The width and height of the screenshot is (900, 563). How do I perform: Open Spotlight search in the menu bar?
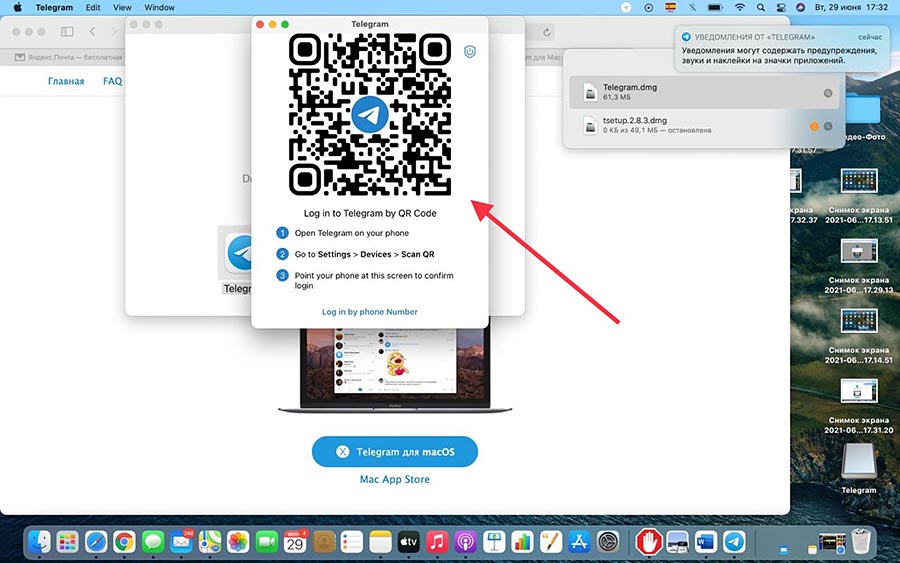(x=761, y=7)
